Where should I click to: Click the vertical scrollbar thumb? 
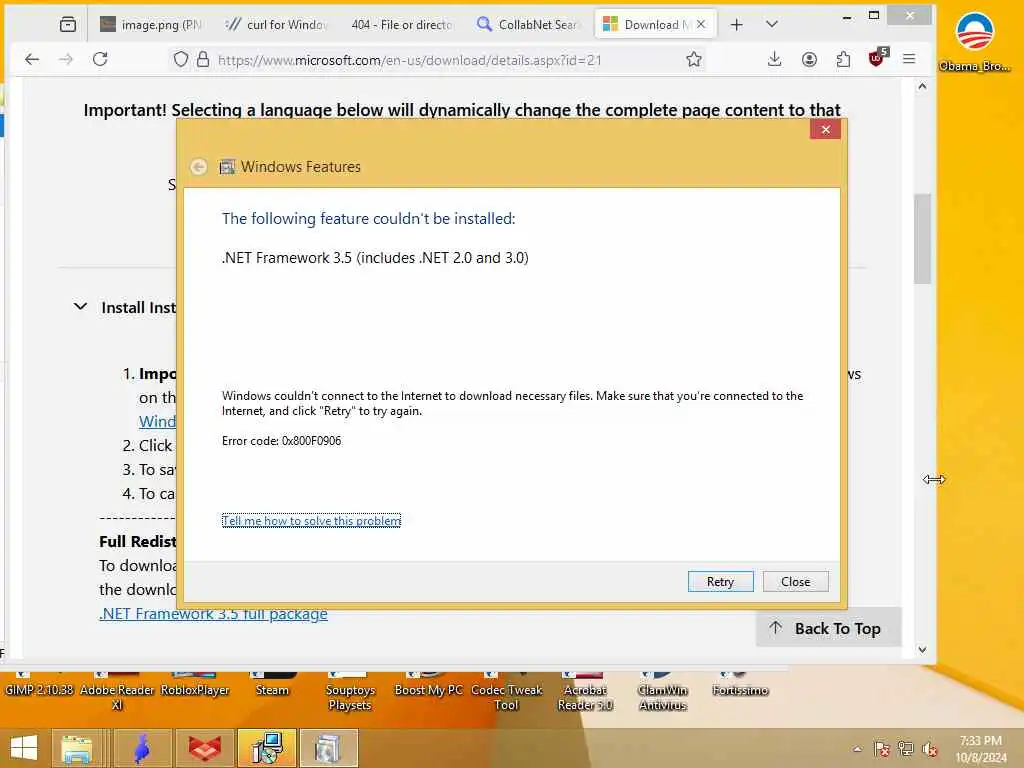(922, 239)
